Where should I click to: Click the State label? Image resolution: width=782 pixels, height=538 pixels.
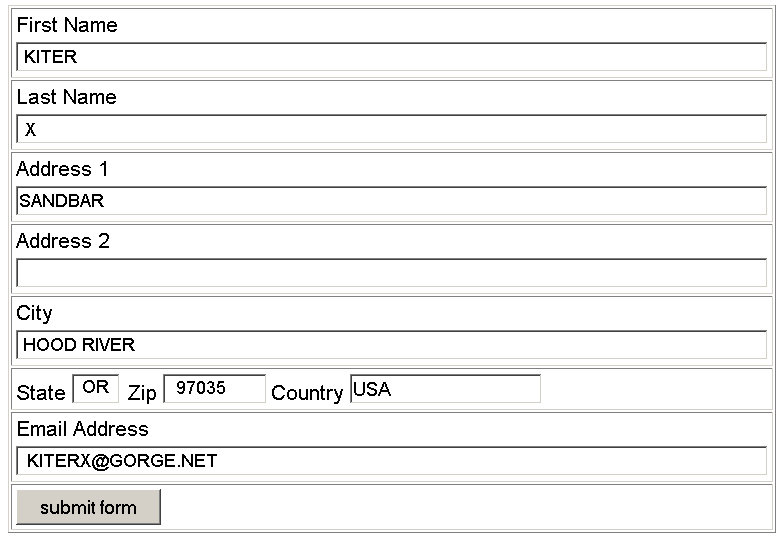[41, 393]
